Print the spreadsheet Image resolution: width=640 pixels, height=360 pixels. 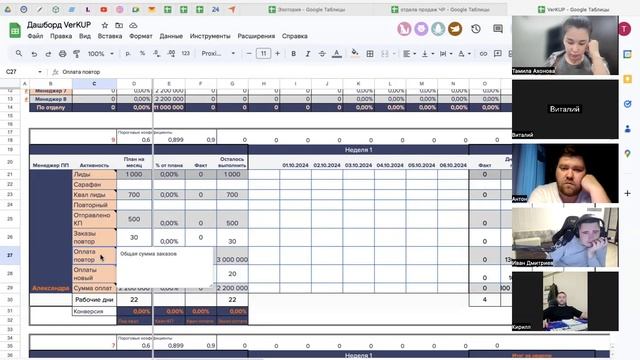(x=62, y=53)
